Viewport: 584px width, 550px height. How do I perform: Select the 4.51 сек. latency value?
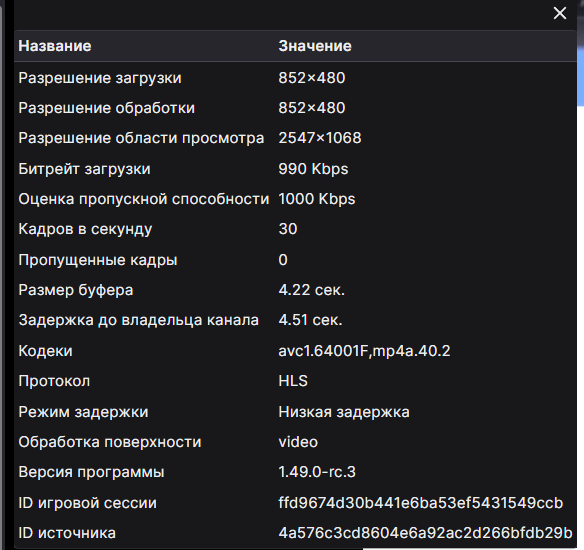click(x=311, y=320)
